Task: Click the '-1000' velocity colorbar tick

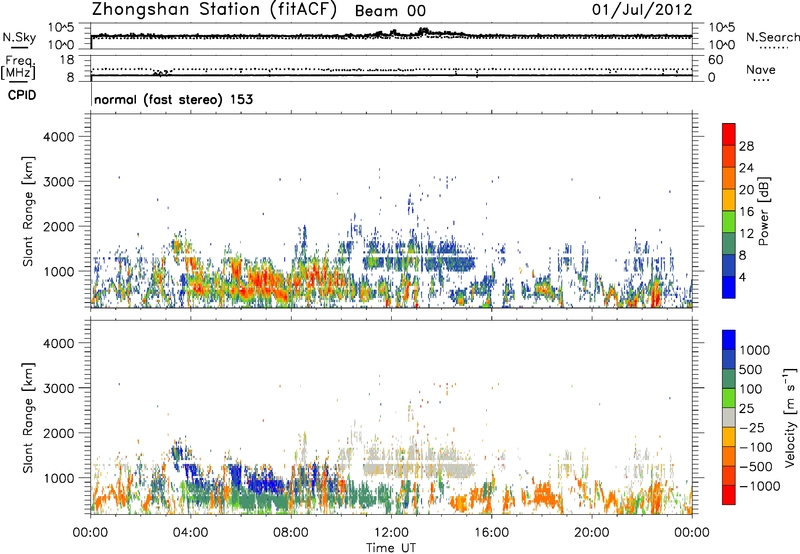Action: tap(760, 486)
